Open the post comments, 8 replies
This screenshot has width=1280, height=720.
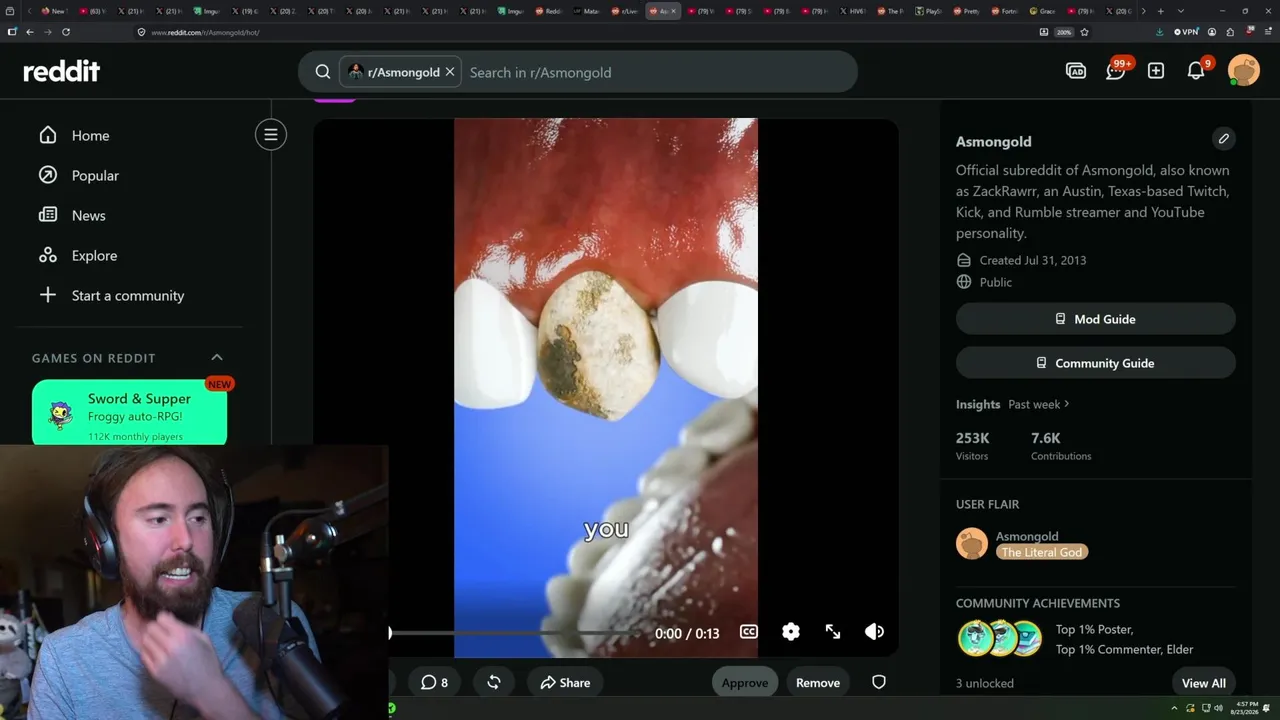[x=434, y=682]
